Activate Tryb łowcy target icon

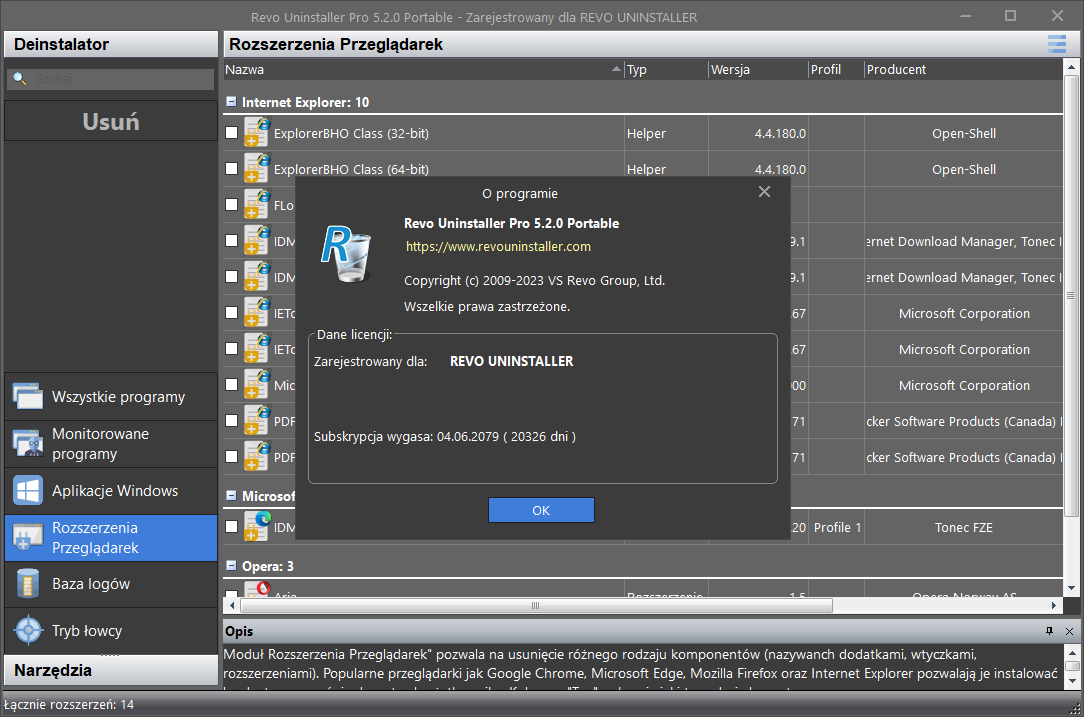[x=28, y=630]
